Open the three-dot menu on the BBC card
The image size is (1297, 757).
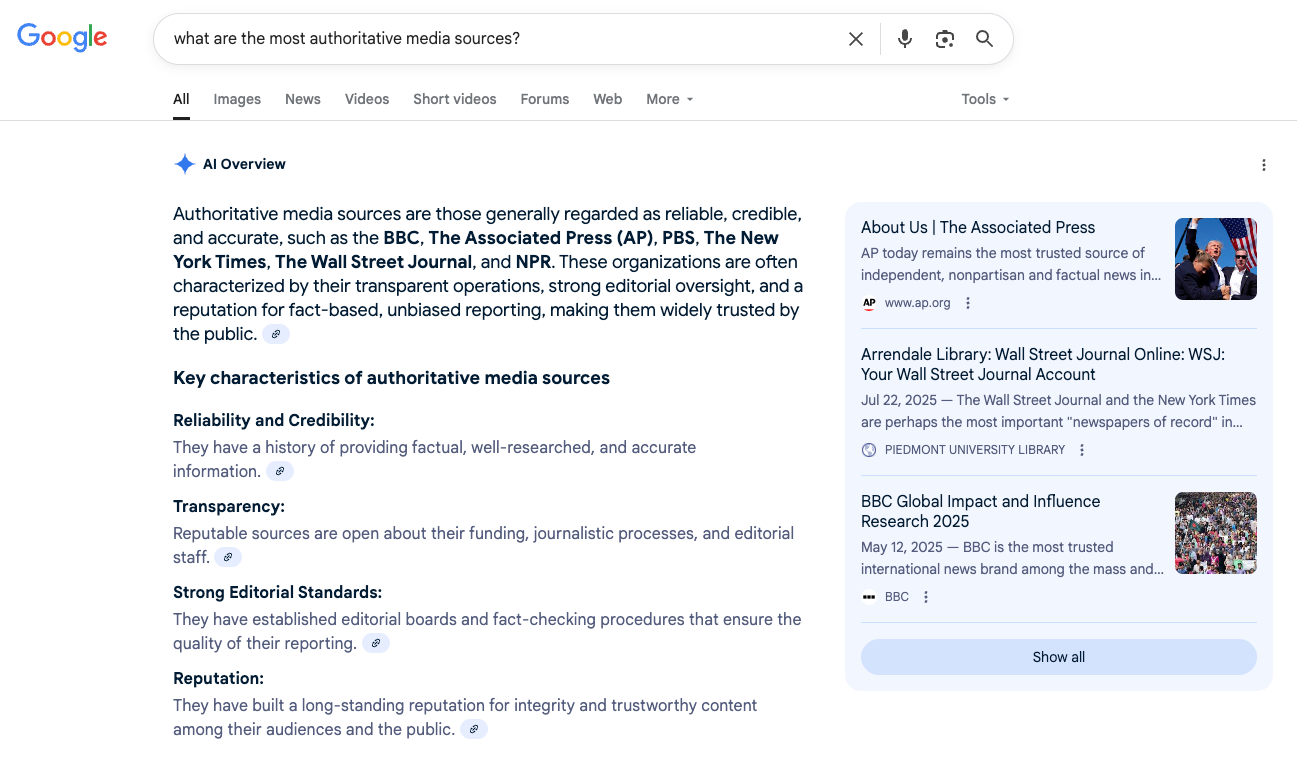point(925,596)
